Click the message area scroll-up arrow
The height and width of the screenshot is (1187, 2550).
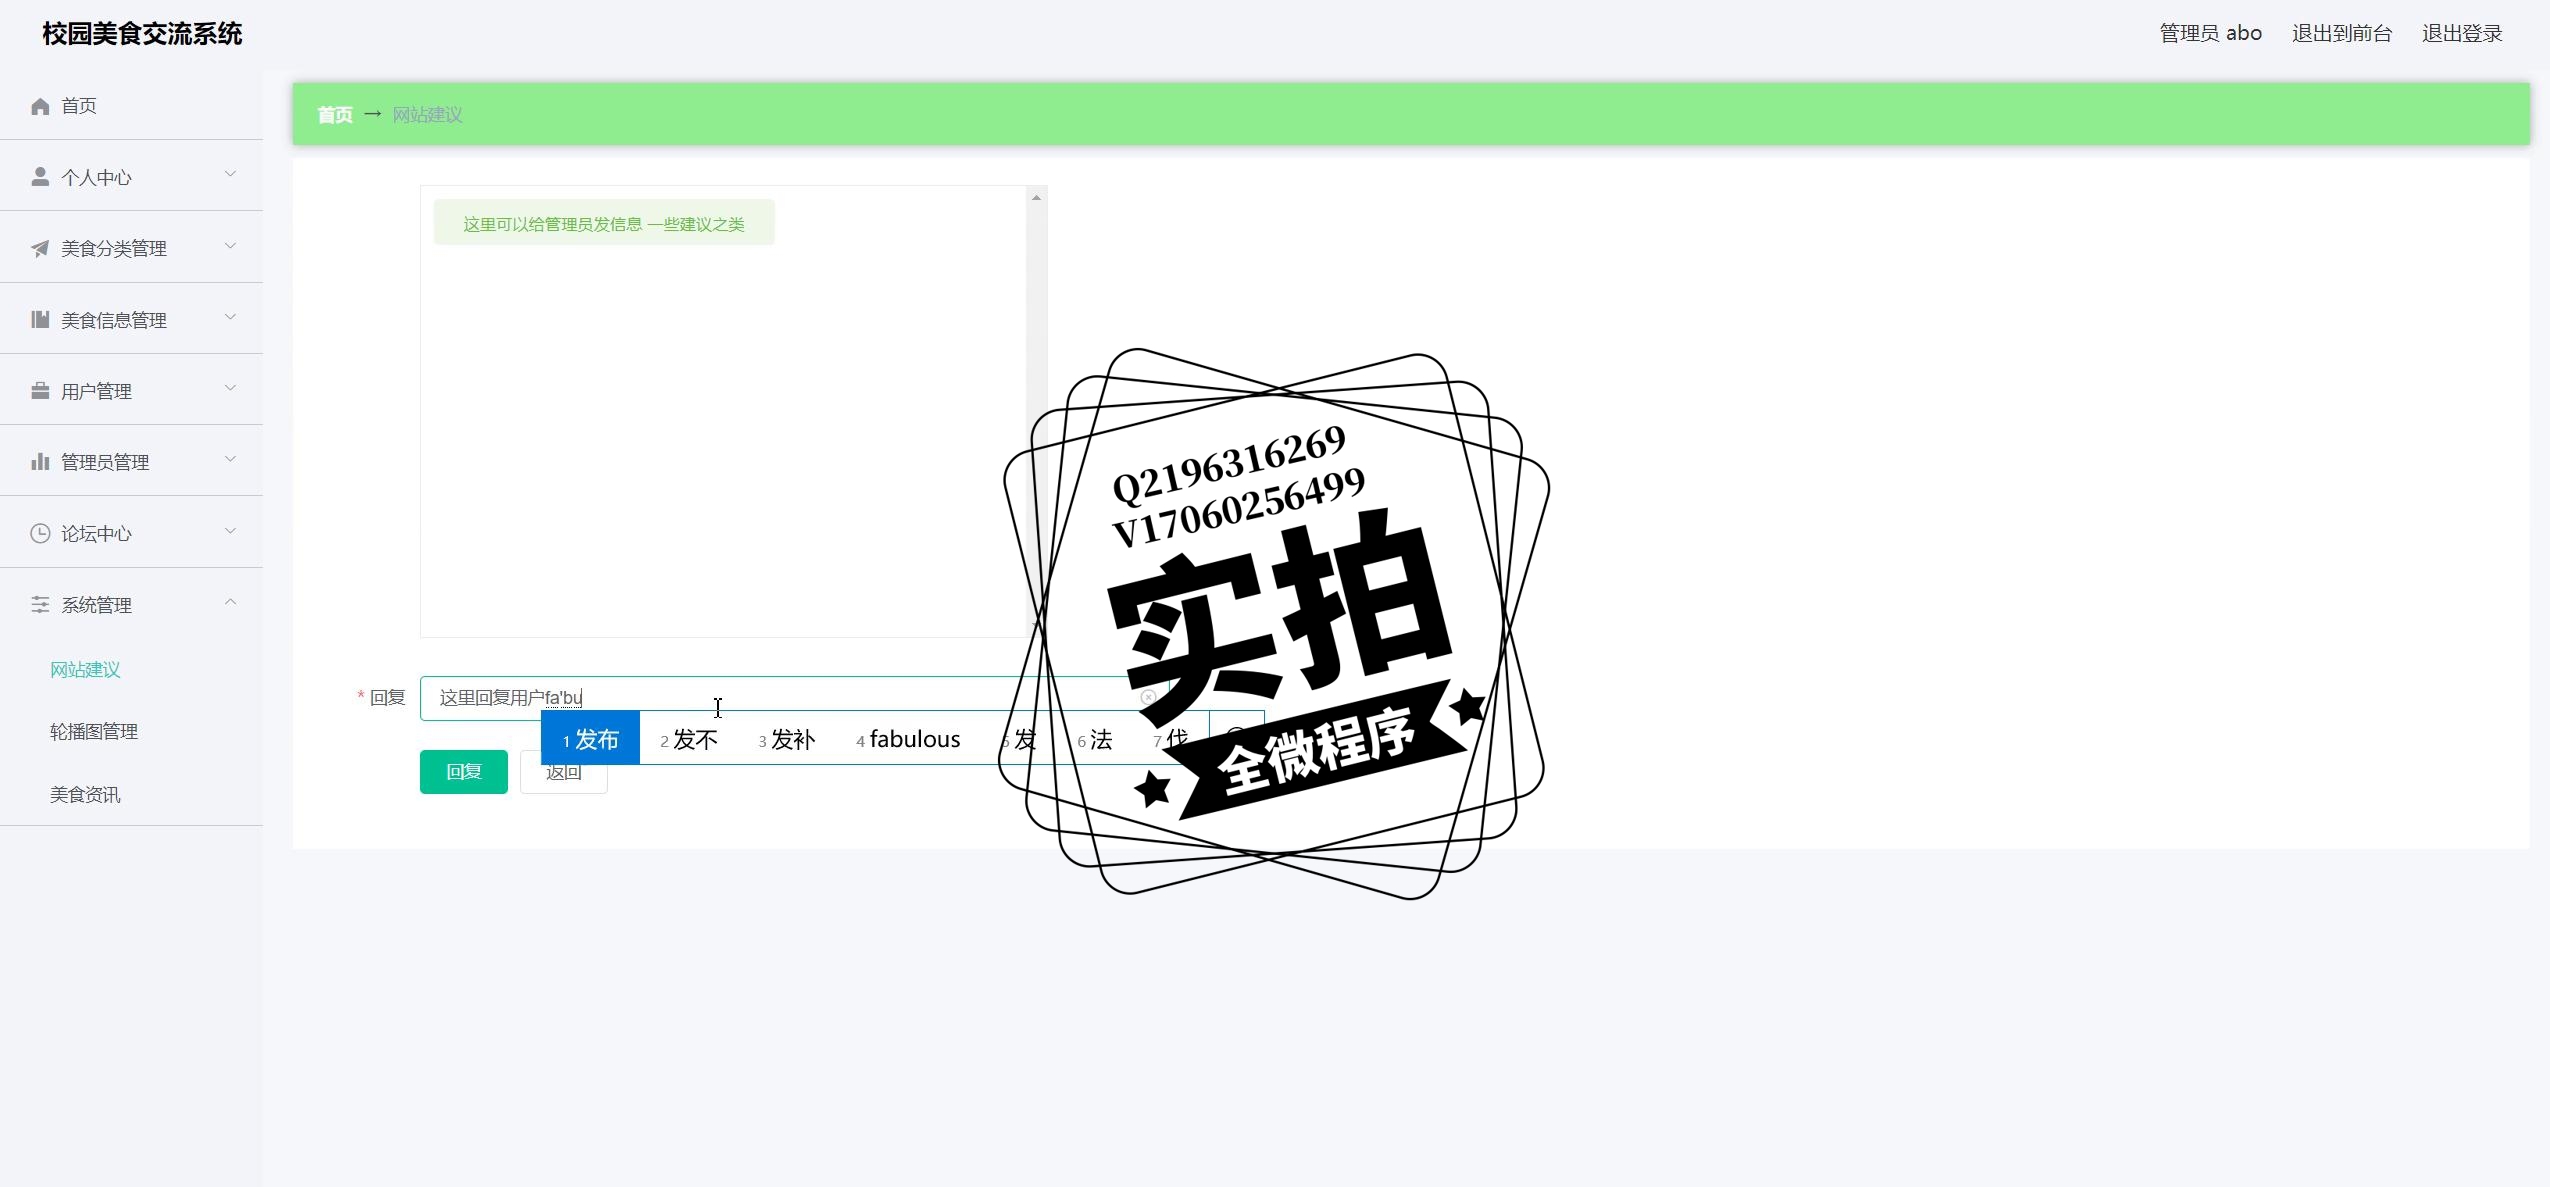[1037, 197]
